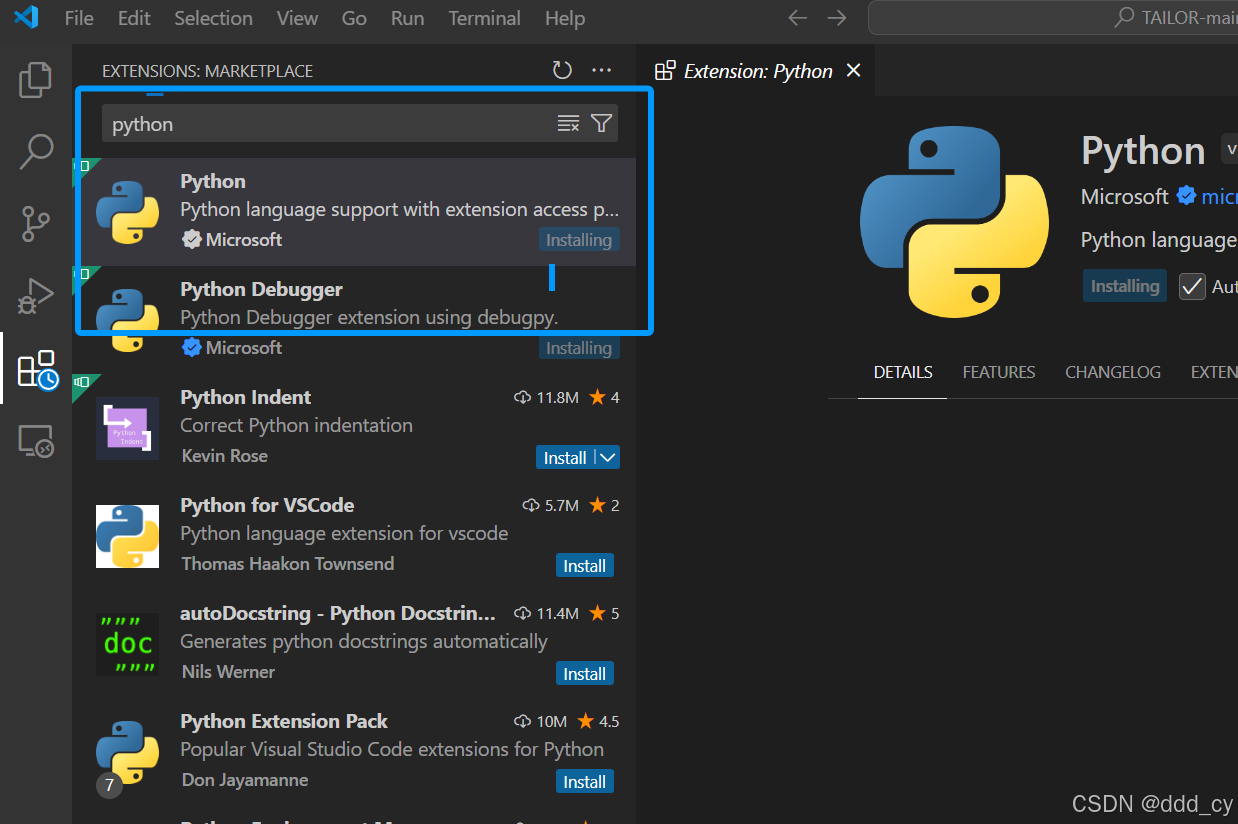Click Installing button on Python Debugger item
Image resolution: width=1238 pixels, height=824 pixels.
coord(579,348)
